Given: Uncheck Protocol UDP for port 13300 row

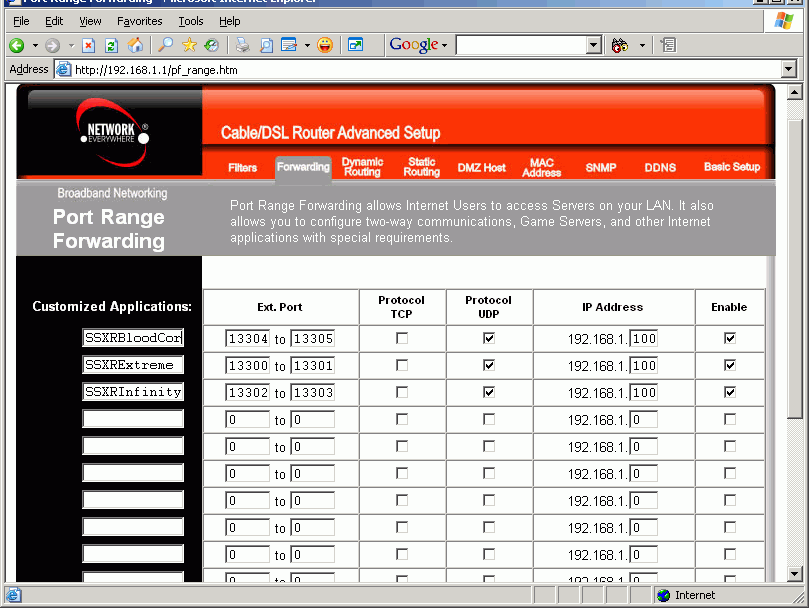Looking at the screenshot, I should (x=489, y=365).
